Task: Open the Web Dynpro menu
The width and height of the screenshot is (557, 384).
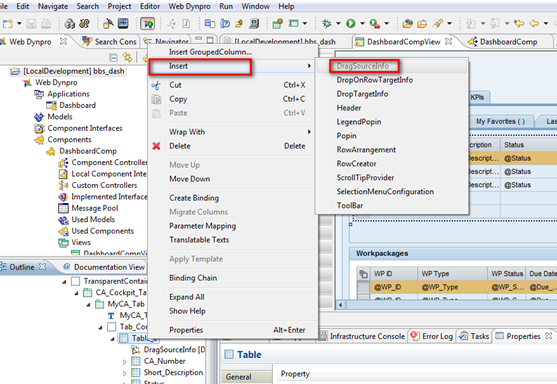Action: pyautogui.click(x=189, y=6)
